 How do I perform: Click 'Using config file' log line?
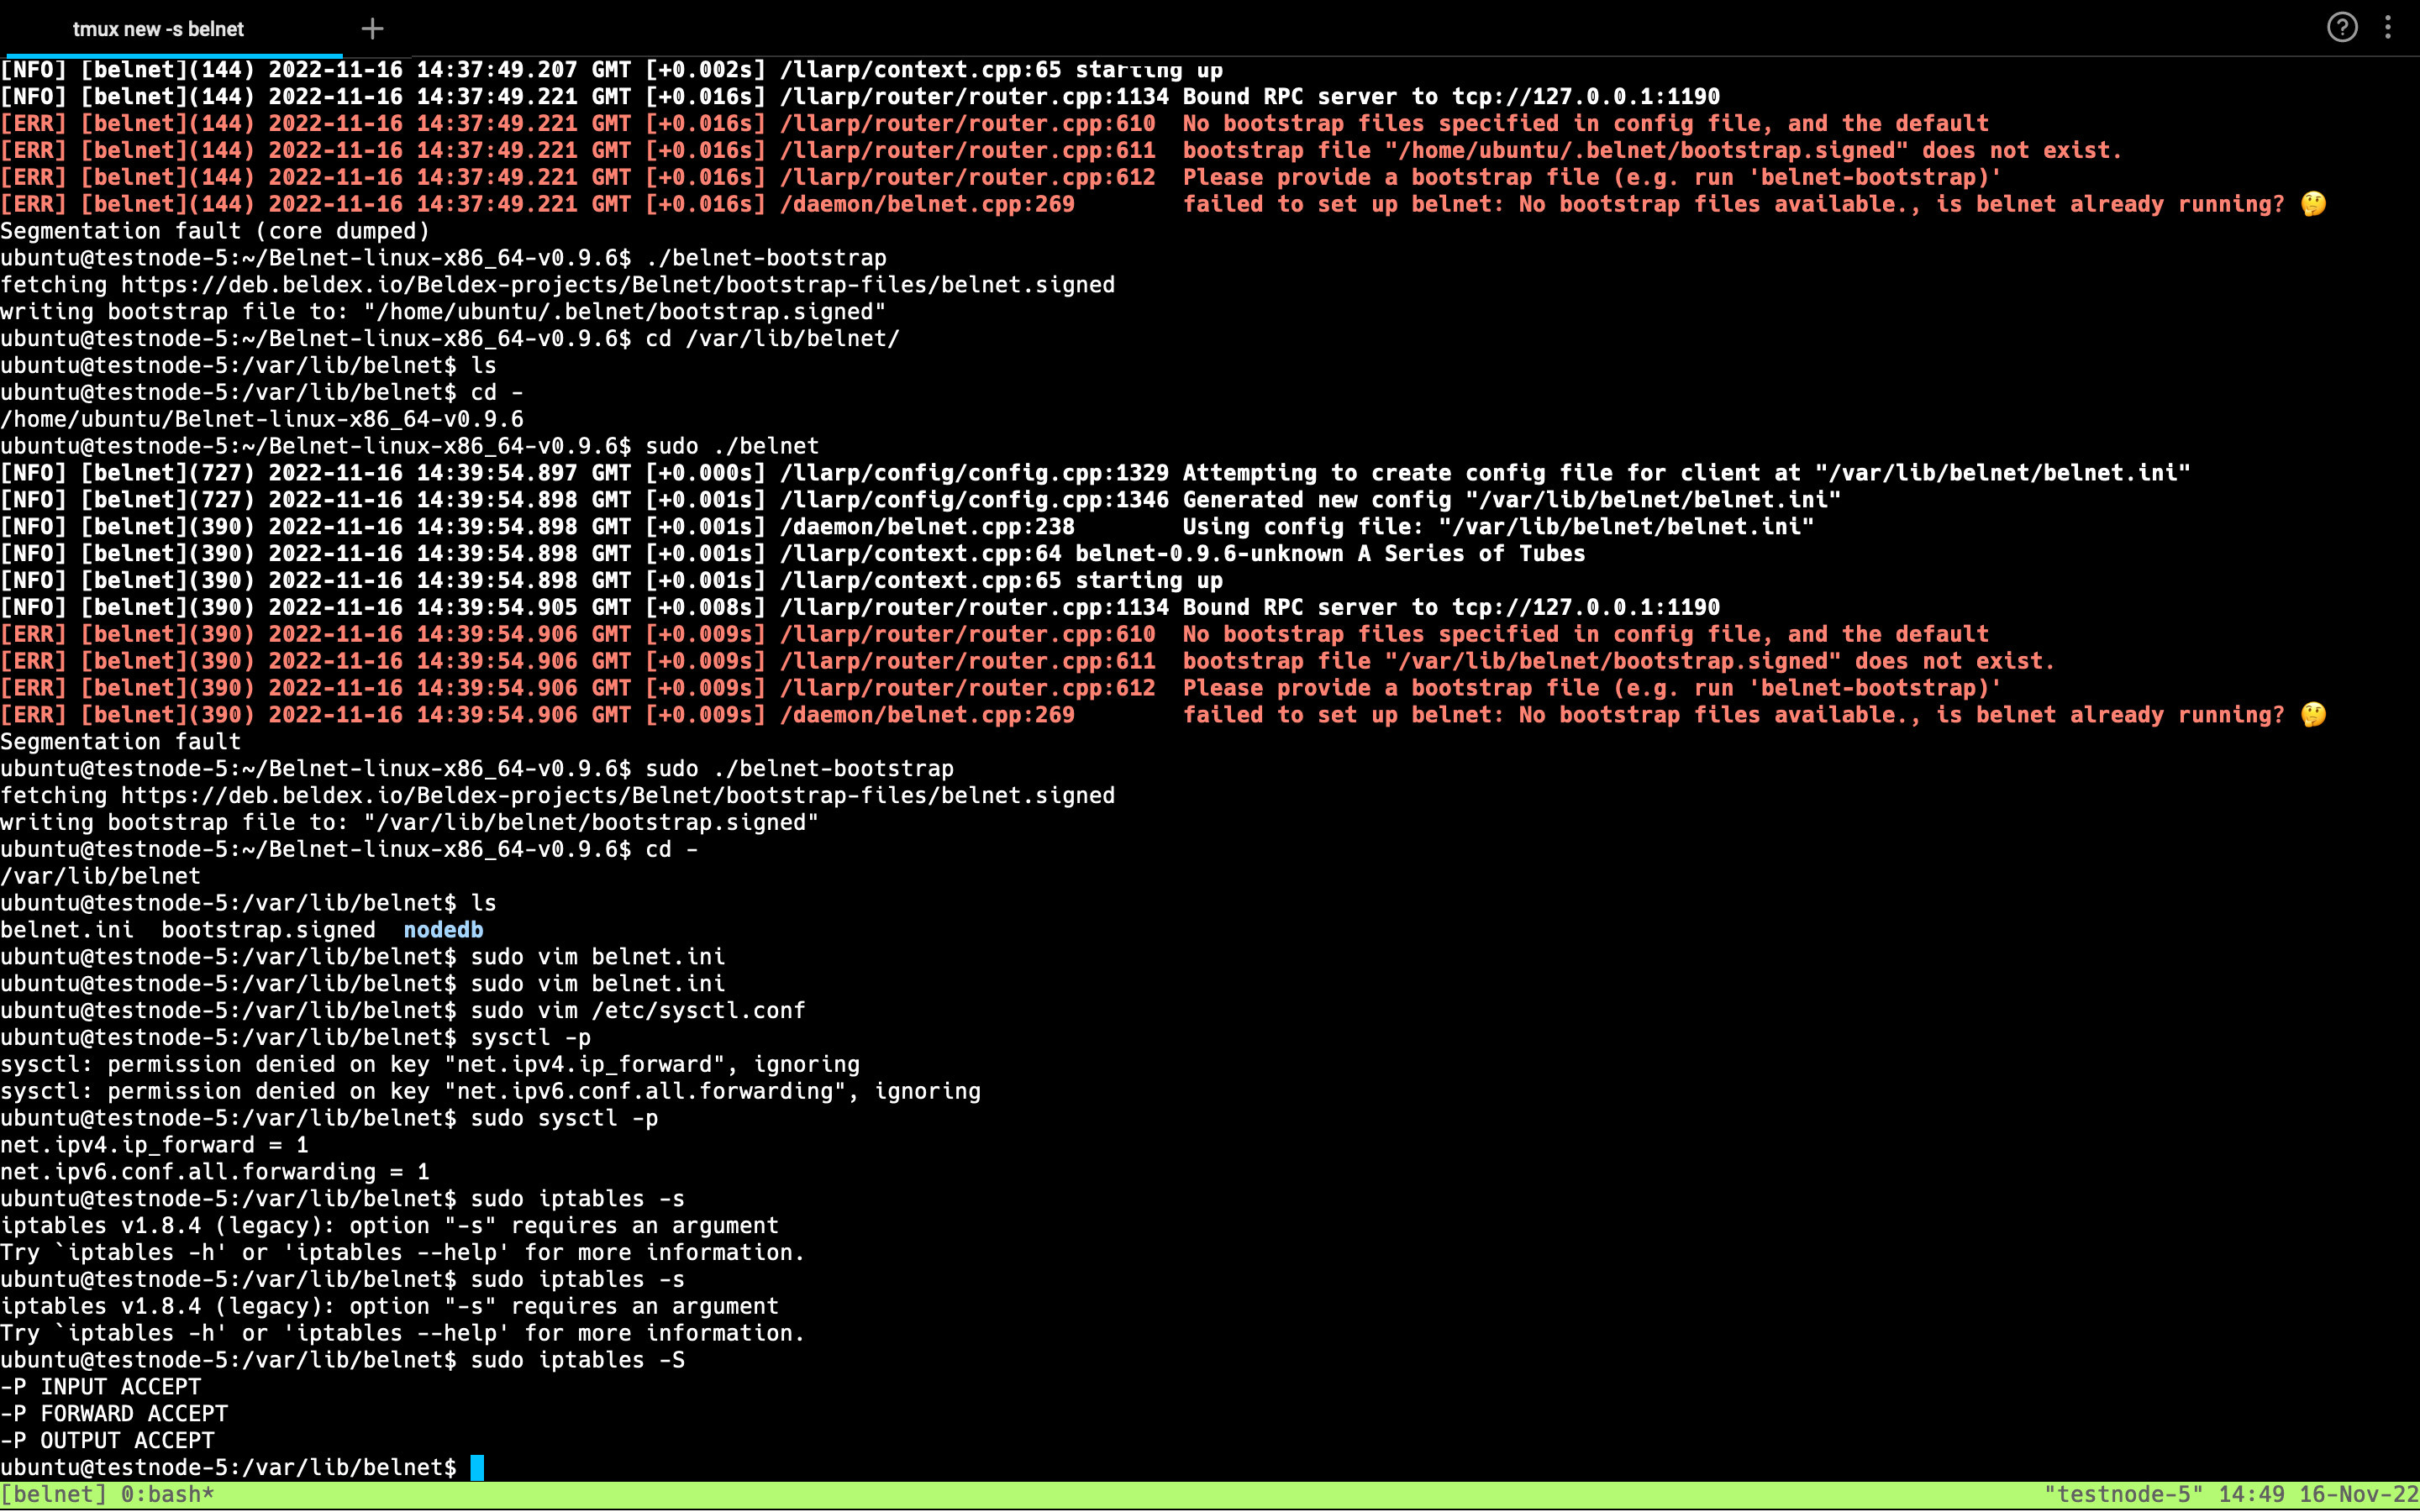[907, 527]
